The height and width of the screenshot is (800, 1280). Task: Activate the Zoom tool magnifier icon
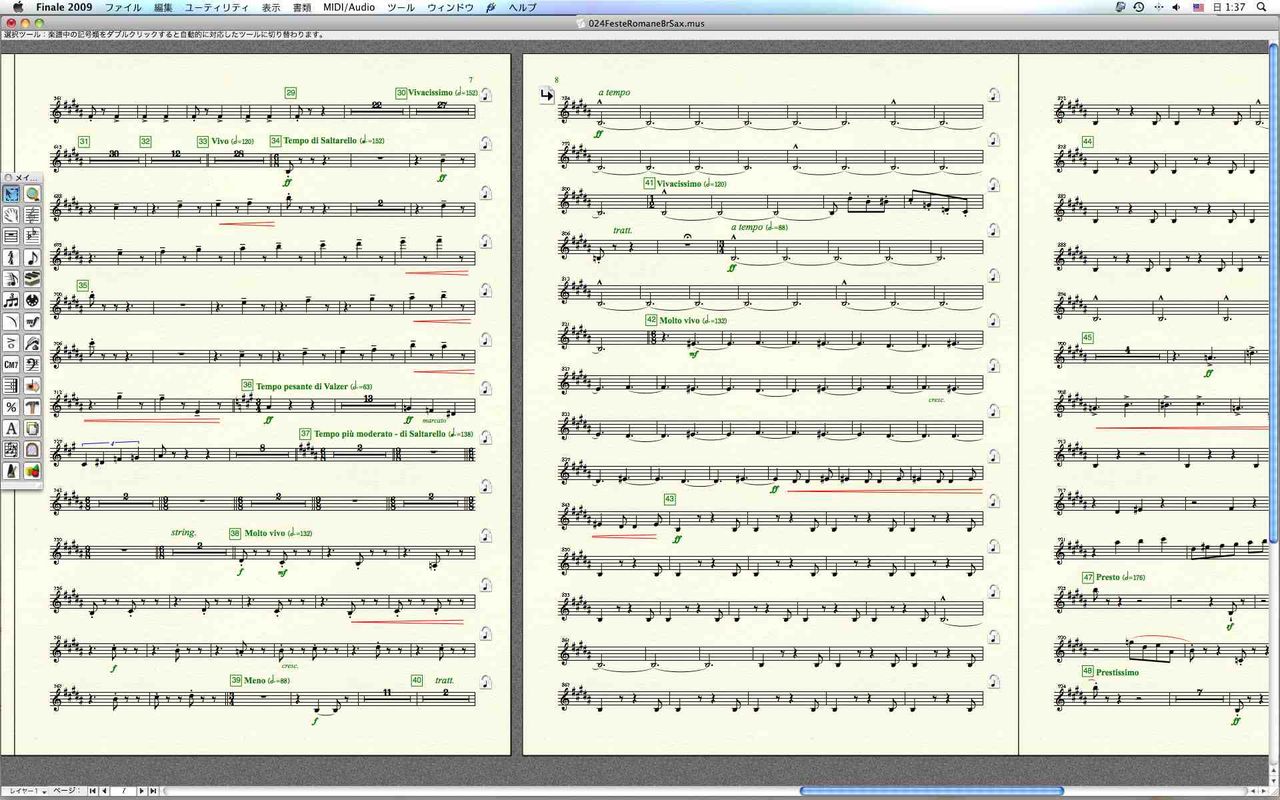coord(33,194)
